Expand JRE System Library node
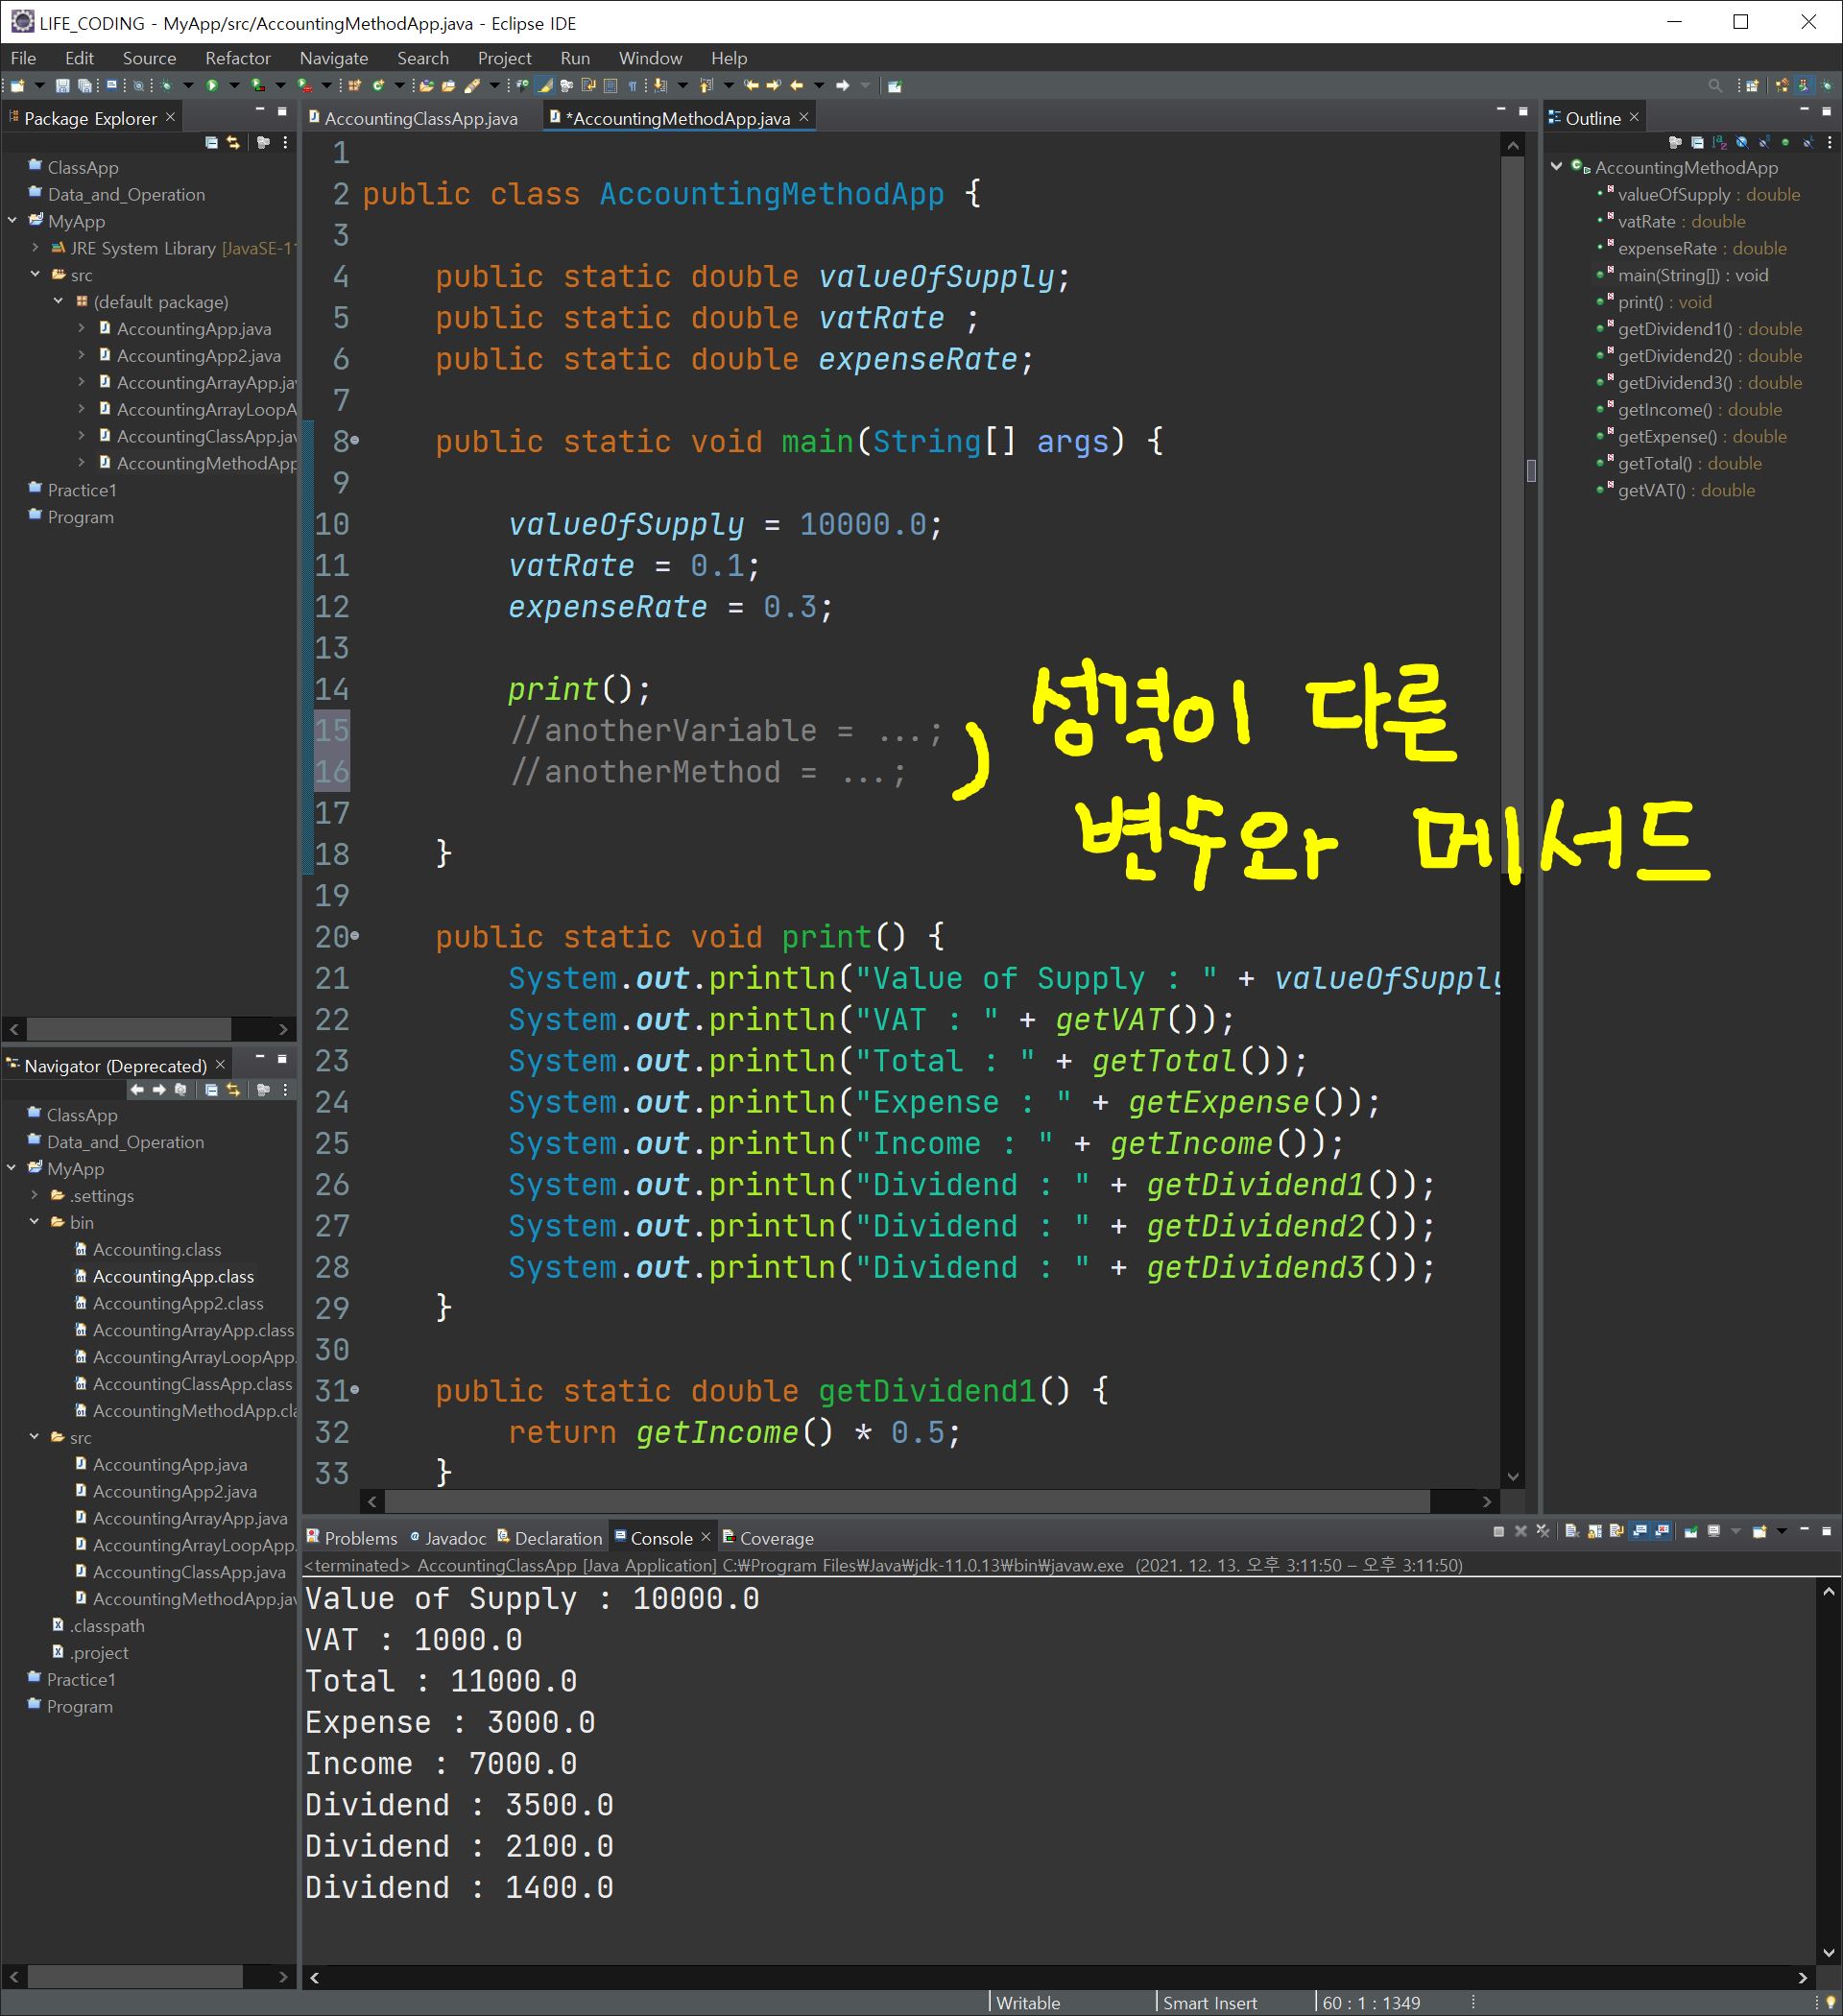Image resolution: width=1843 pixels, height=2016 pixels. click(35, 248)
